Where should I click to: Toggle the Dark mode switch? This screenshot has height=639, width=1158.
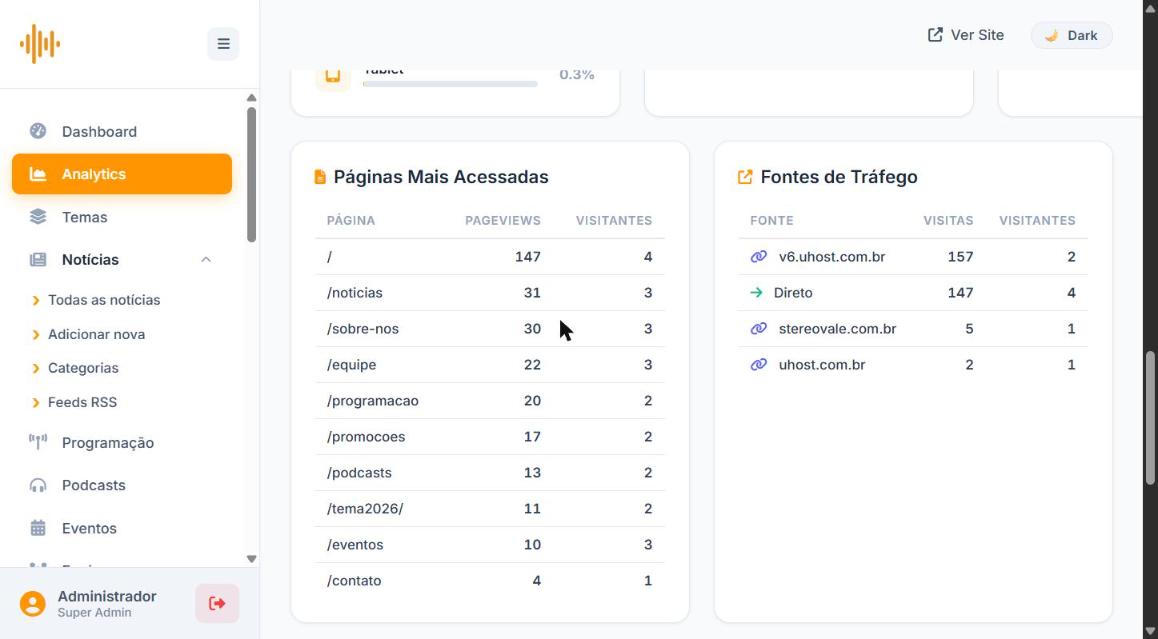[x=1072, y=35]
